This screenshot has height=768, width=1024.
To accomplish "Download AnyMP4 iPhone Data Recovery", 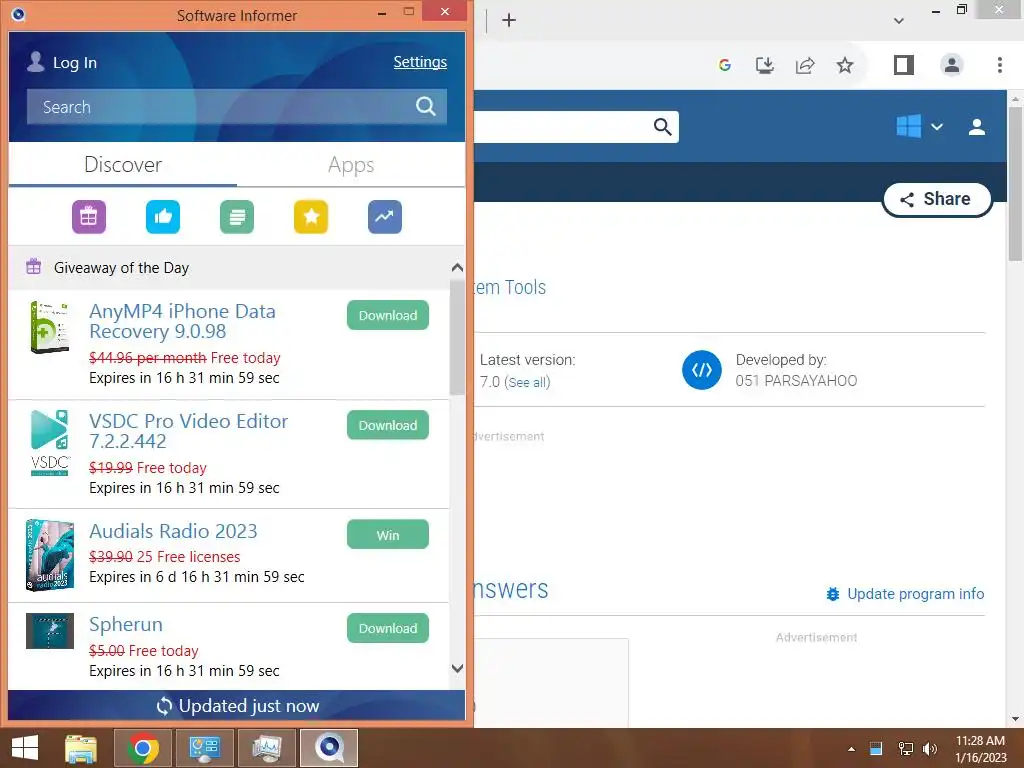I will 388,315.
